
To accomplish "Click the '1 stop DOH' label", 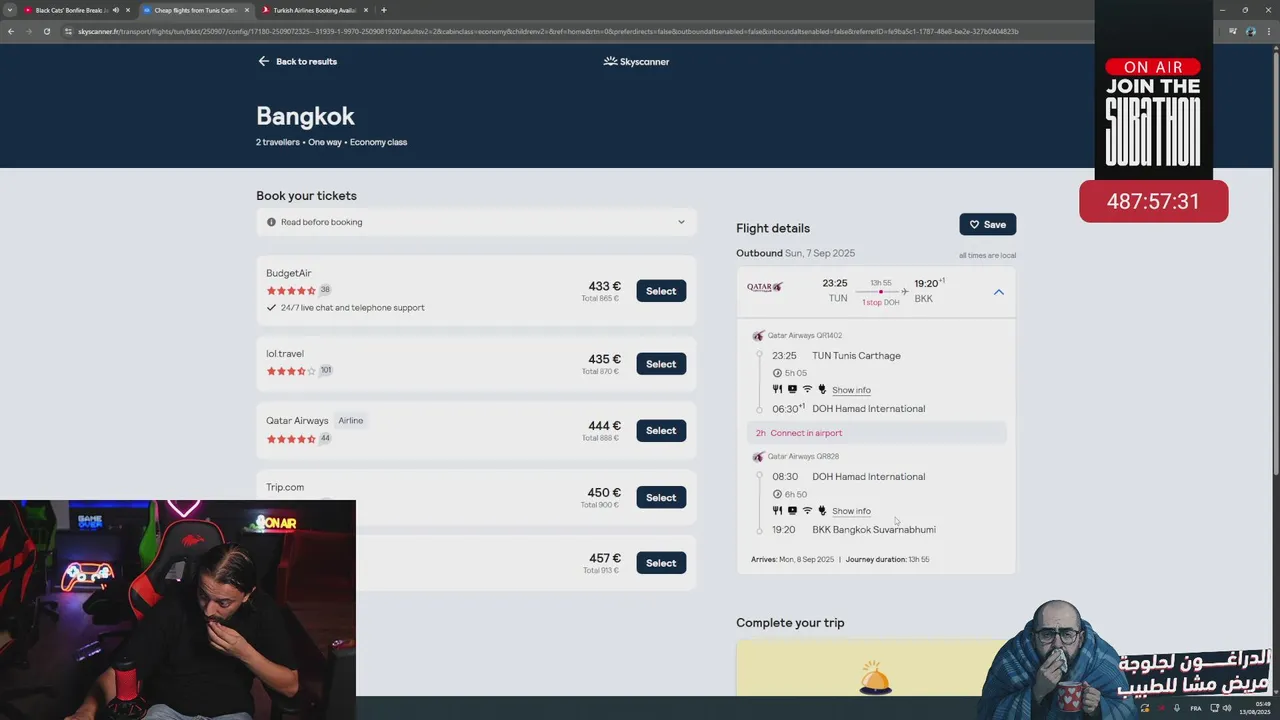I will click(x=881, y=302).
